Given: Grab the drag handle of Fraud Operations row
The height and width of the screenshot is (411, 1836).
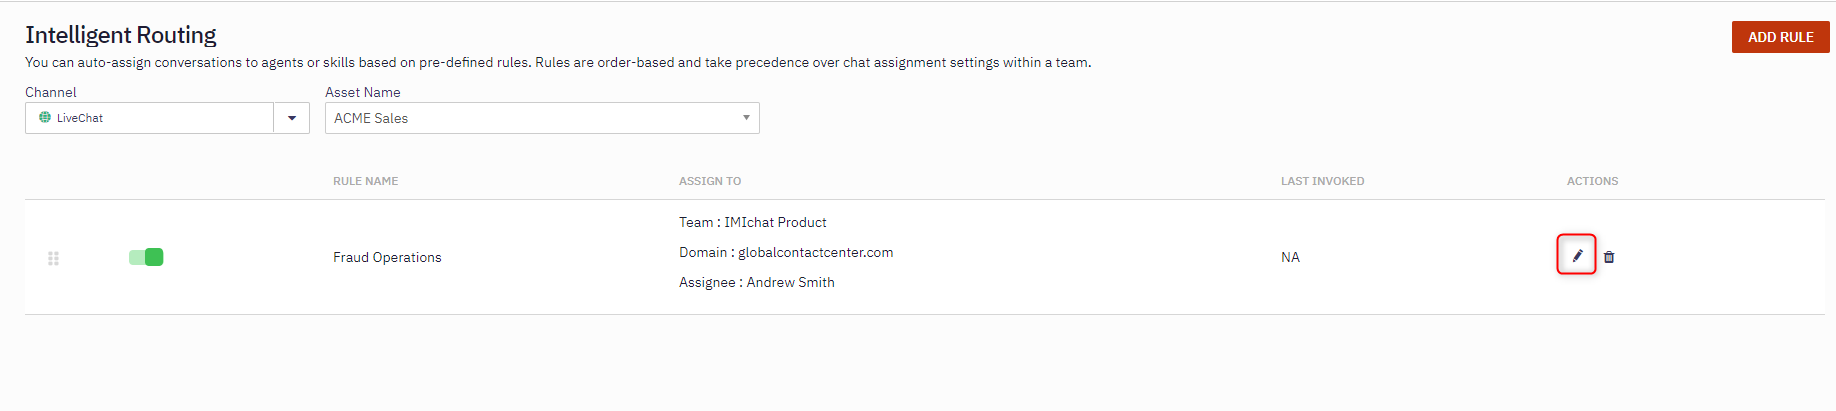Looking at the screenshot, I should 54,258.
